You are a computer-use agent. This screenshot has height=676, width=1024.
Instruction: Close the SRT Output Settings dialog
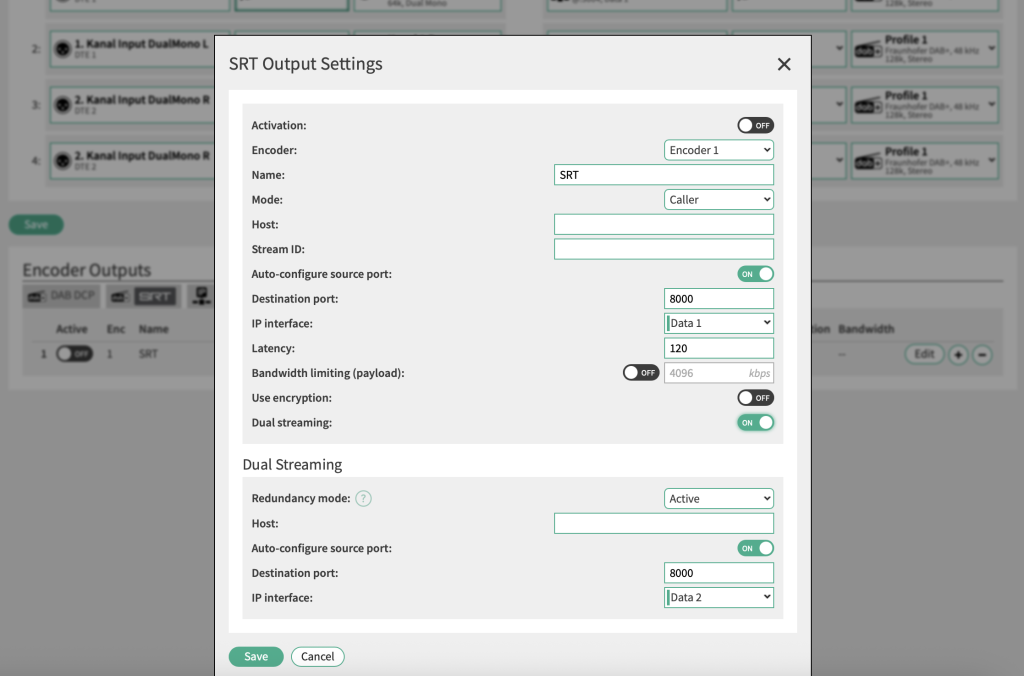[x=784, y=64]
